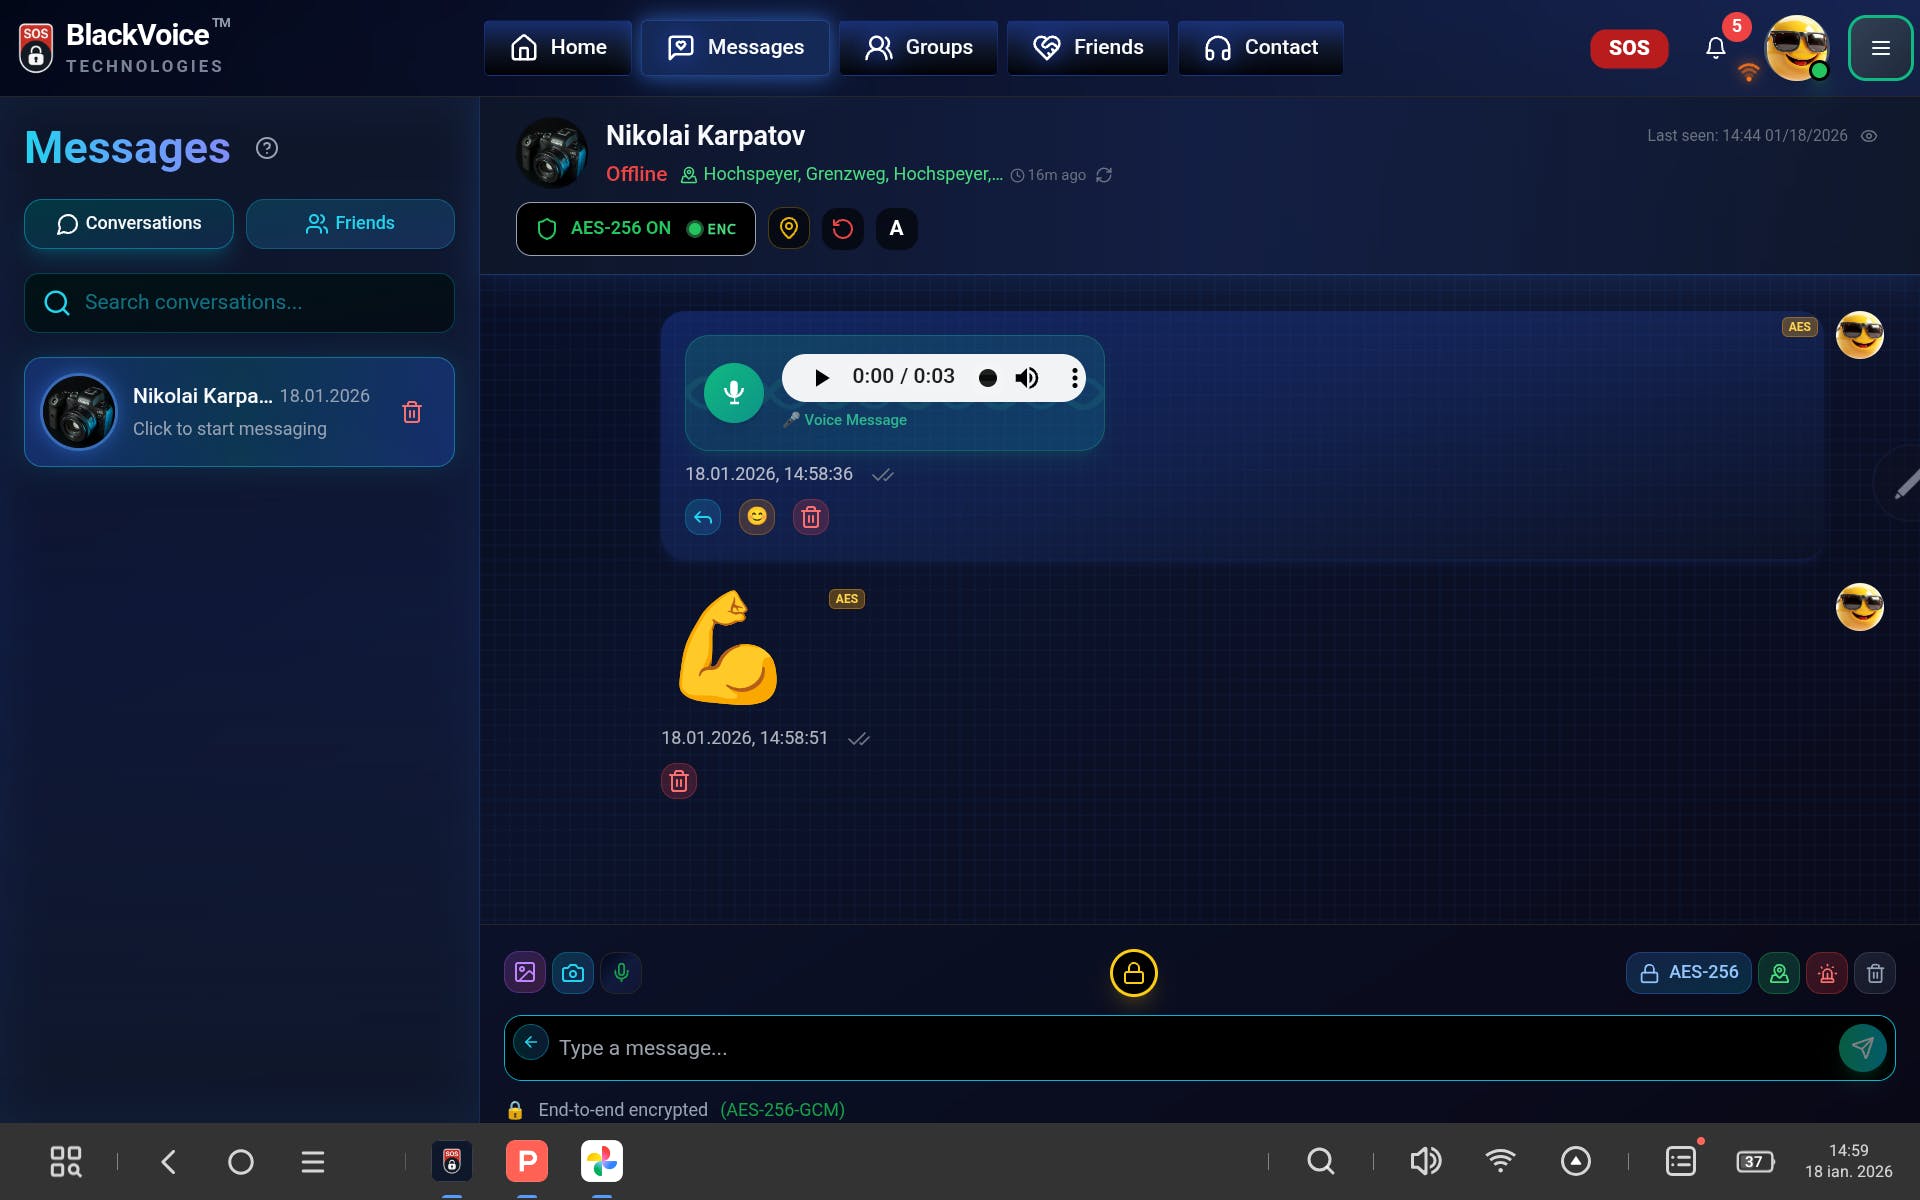This screenshot has width=1920, height=1200.
Task: Start recording with microphone icon
Action: [621, 972]
